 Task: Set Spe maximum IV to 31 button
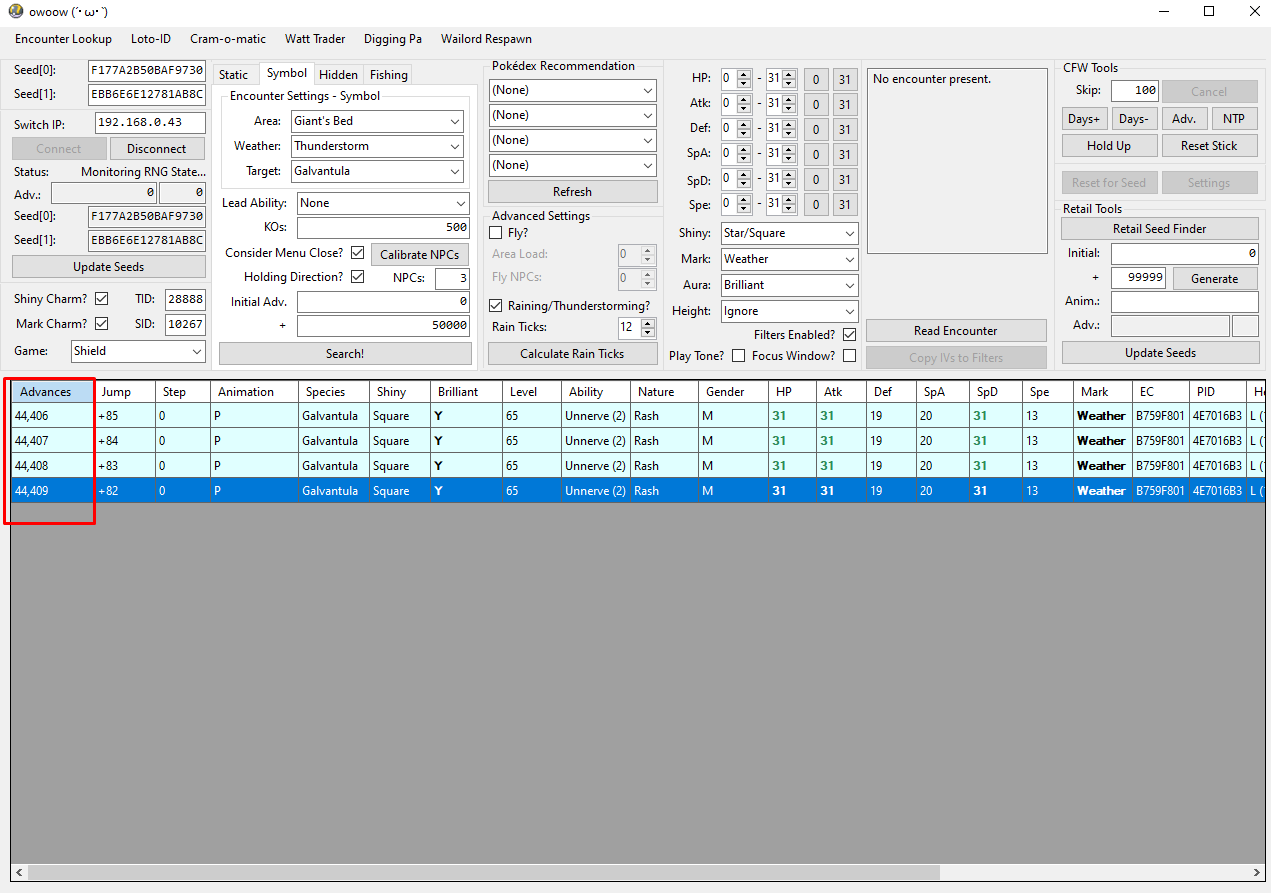845,205
